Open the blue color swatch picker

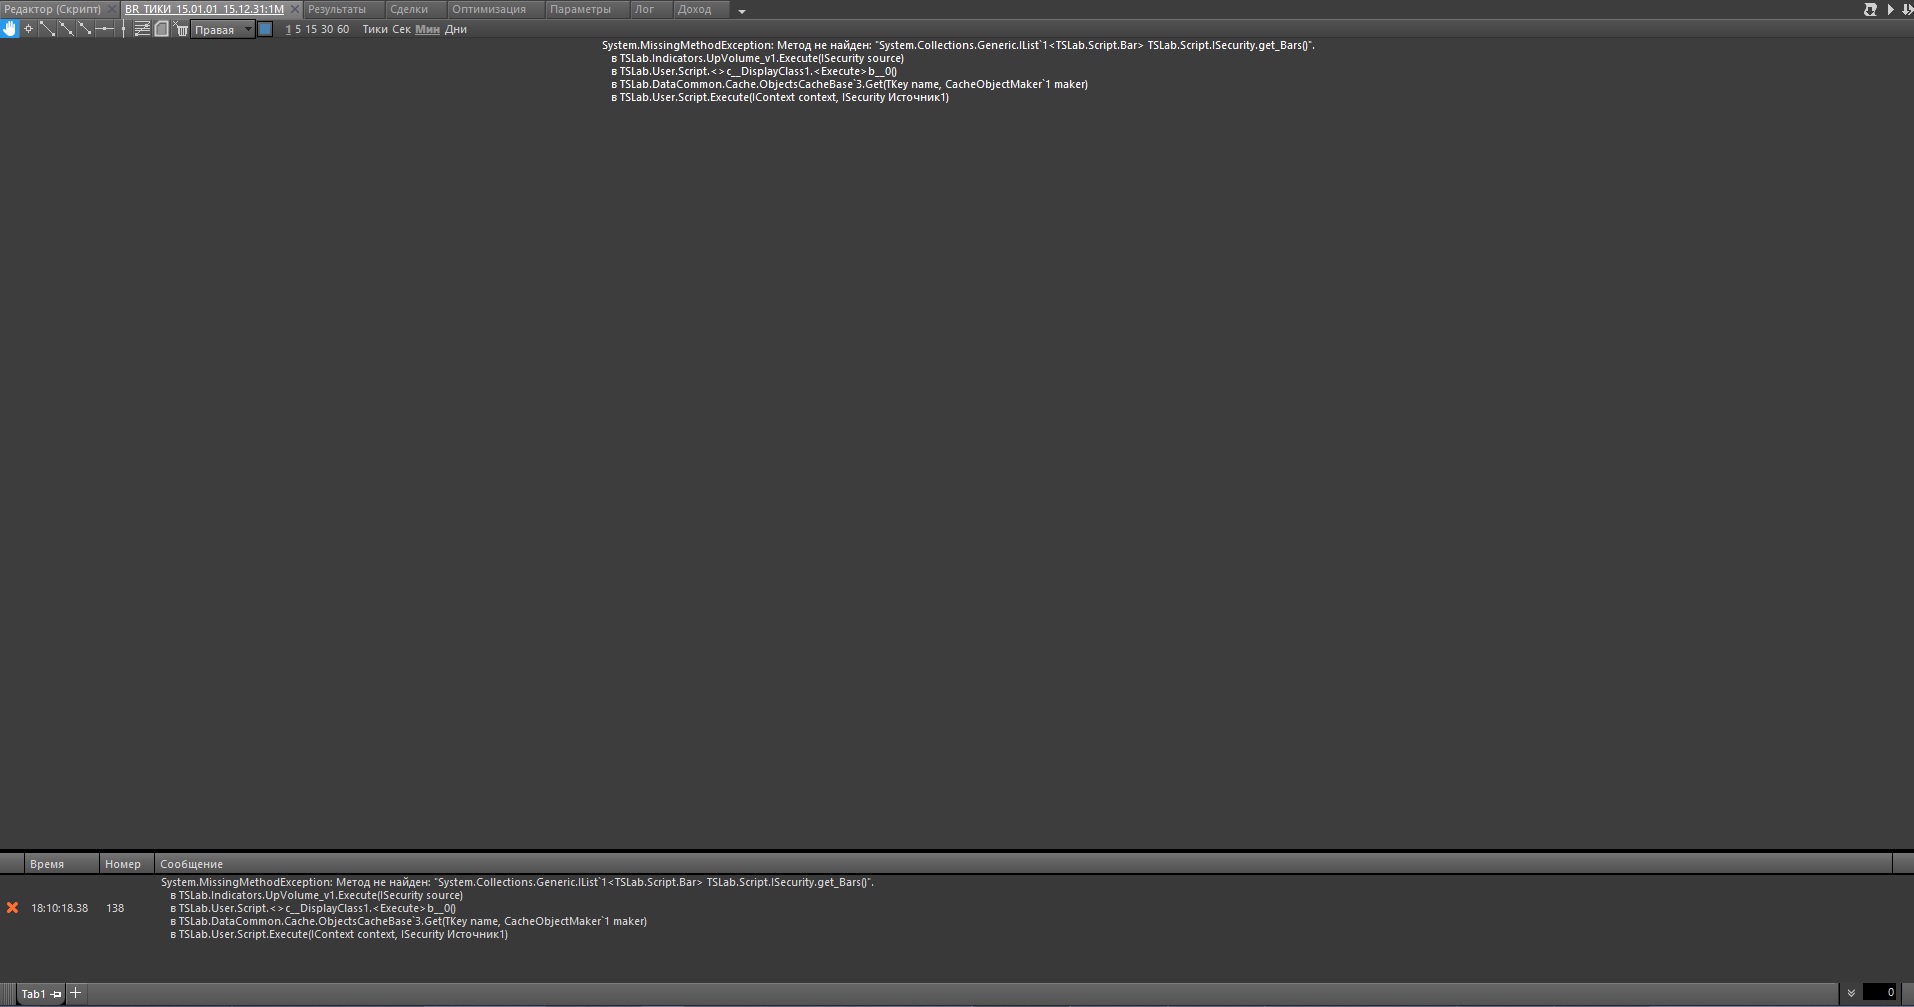tap(265, 29)
